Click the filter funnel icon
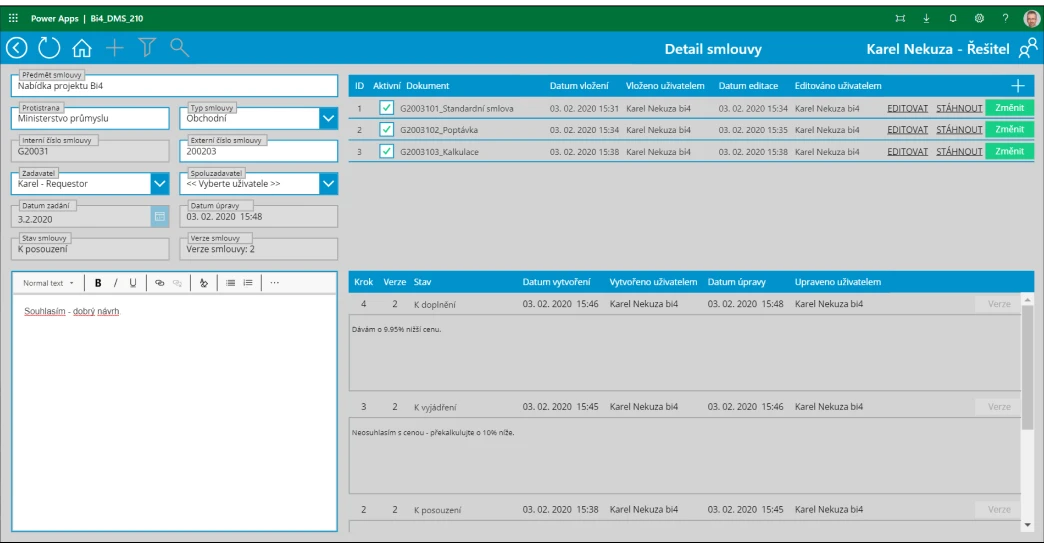The width and height of the screenshot is (1044, 548). pyautogui.click(x=147, y=47)
